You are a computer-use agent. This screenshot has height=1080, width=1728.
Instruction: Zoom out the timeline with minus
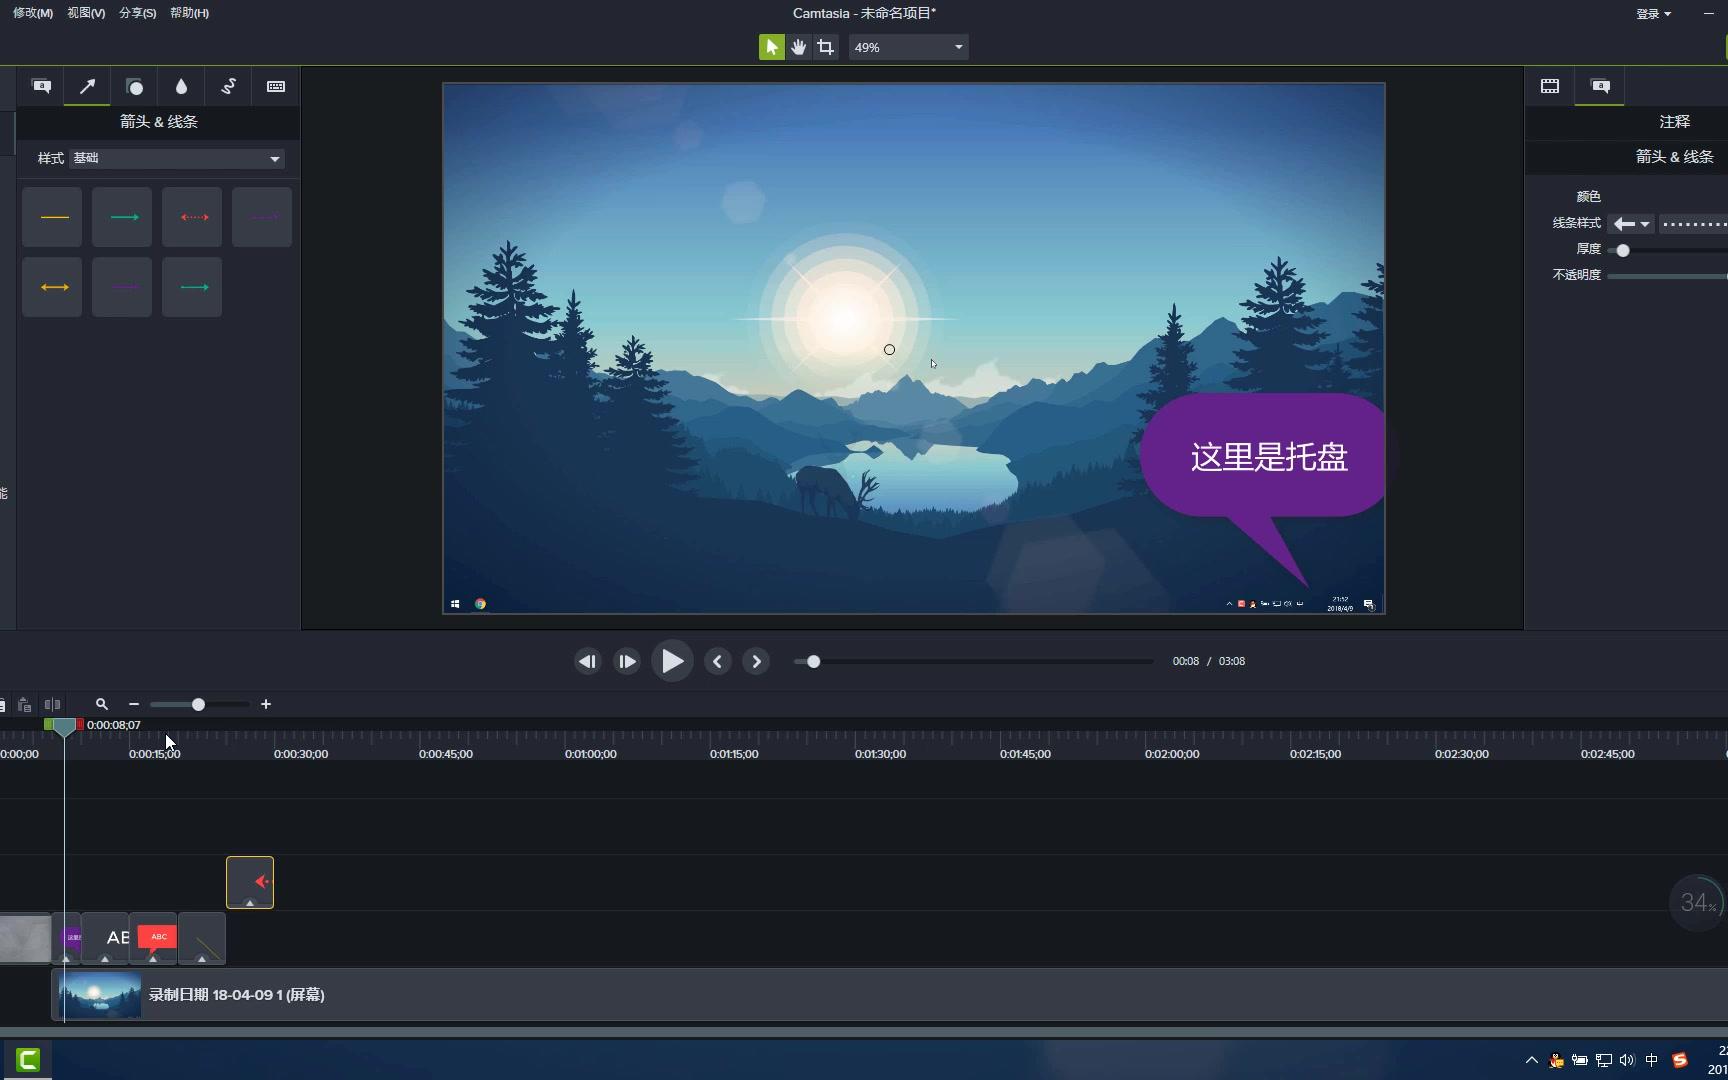pyautogui.click(x=134, y=705)
